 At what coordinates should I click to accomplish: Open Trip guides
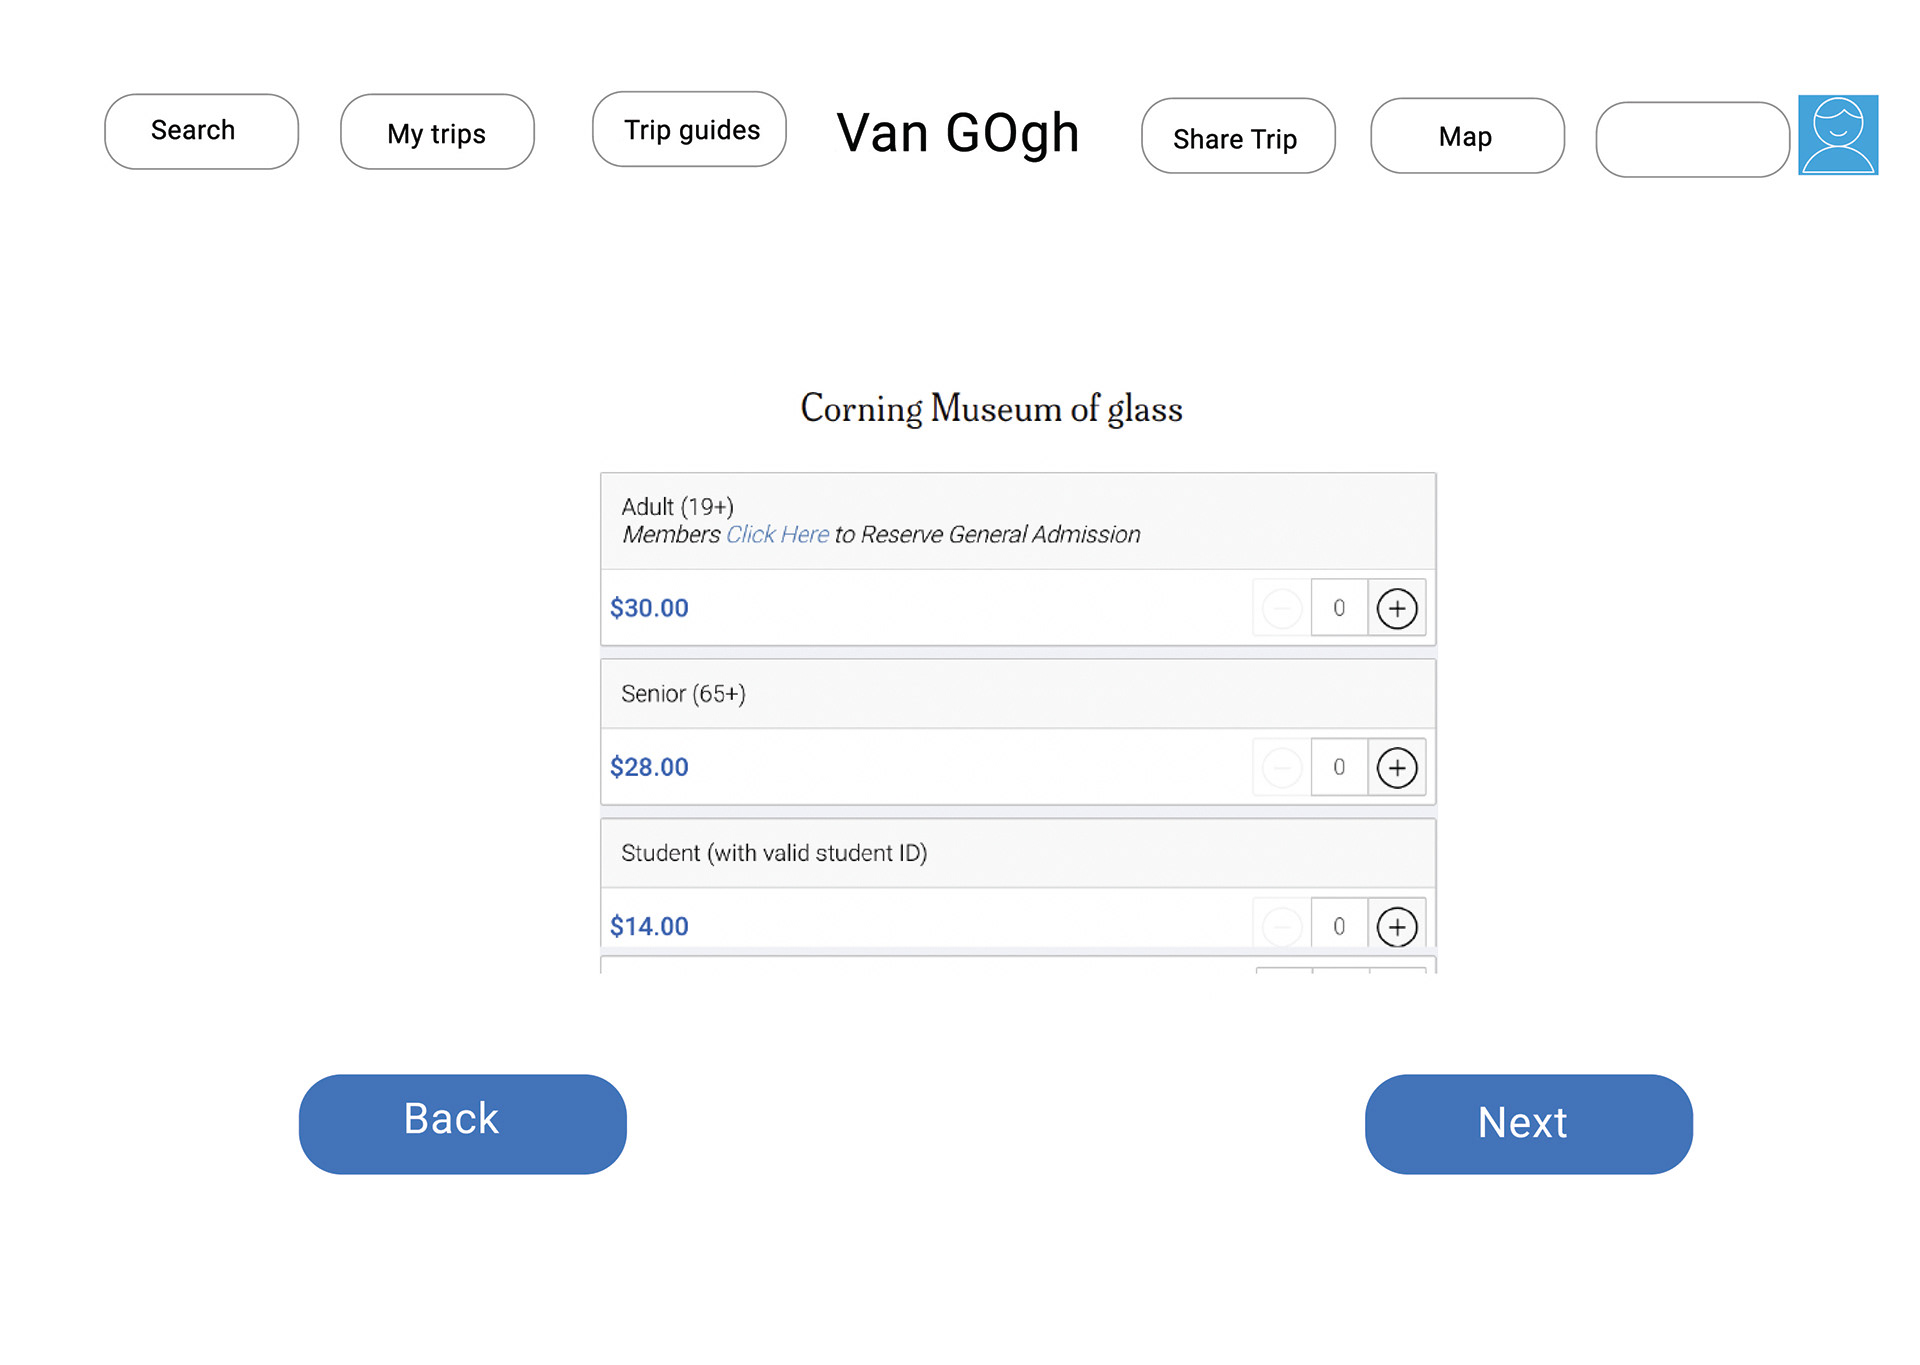689,129
